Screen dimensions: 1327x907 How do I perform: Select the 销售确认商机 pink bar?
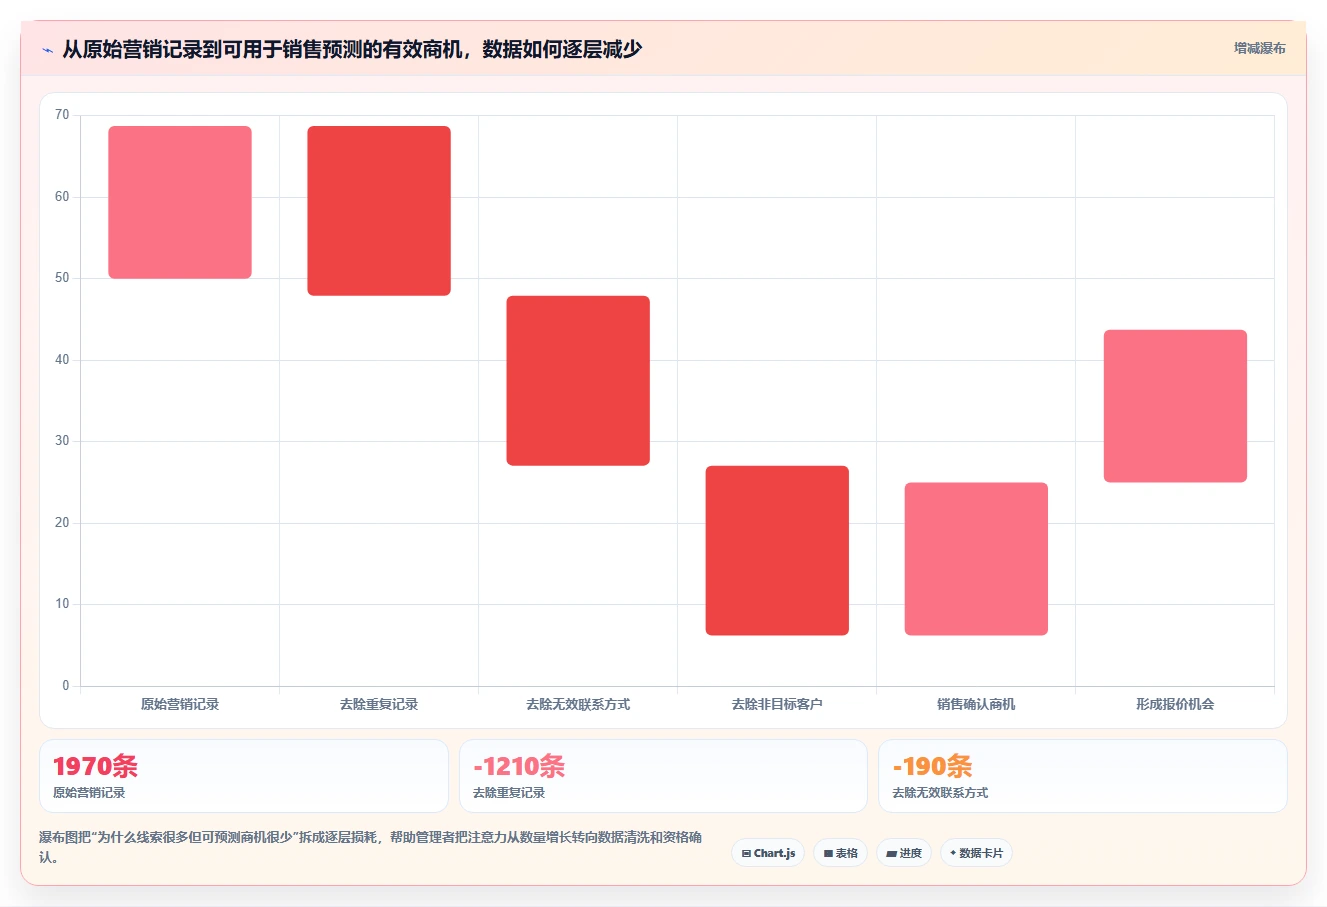coord(976,559)
